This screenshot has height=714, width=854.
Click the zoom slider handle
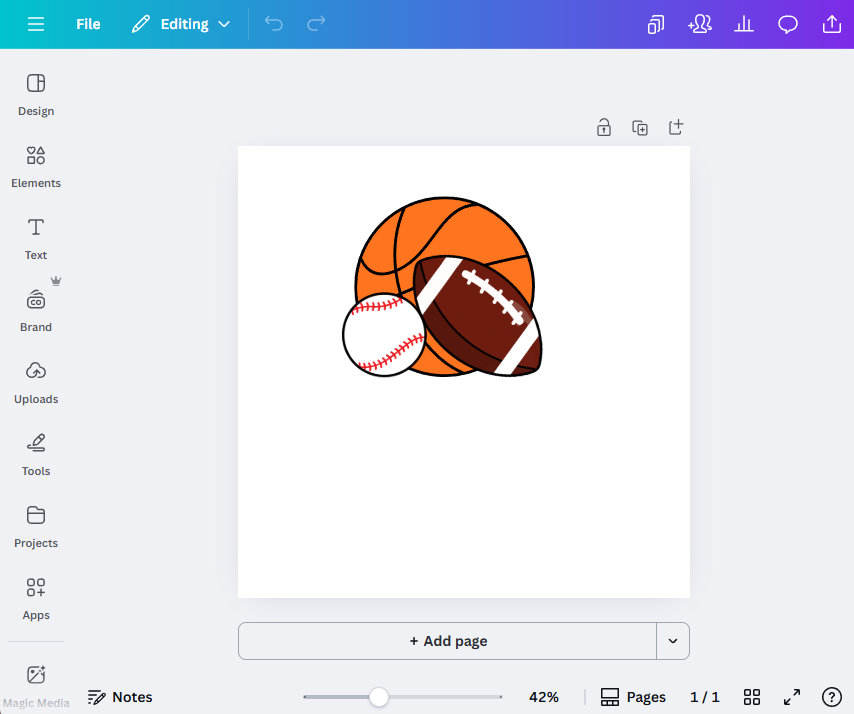coord(379,697)
